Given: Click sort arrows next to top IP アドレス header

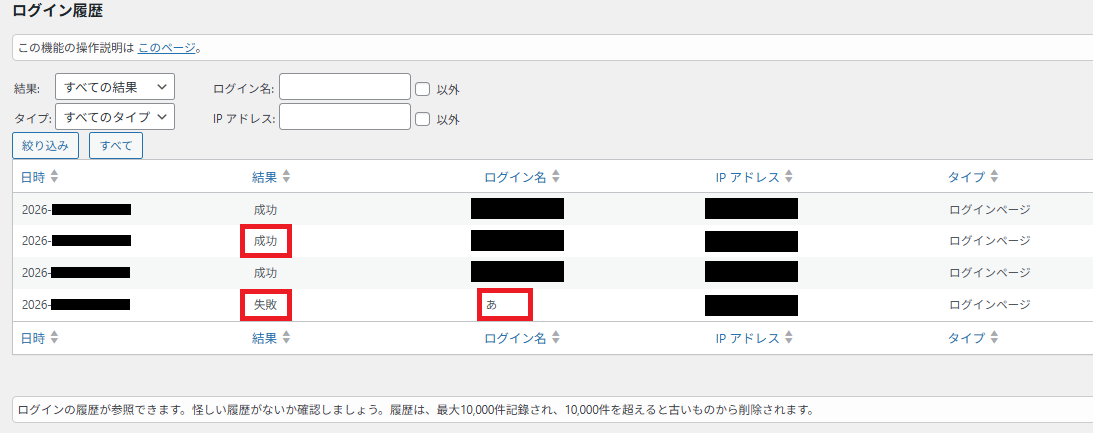Looking at the screenshot, I should pyautogui.click(x=788, y=177).
